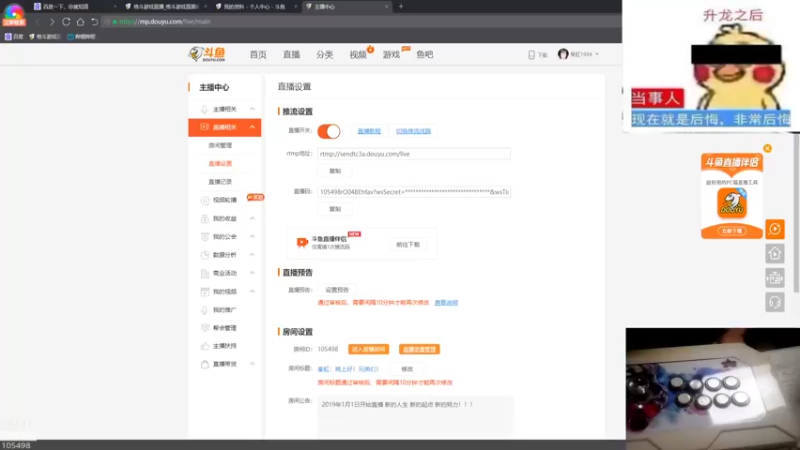
Task: Open 直播记录 submenu item
Action: [x=220, y=182]
